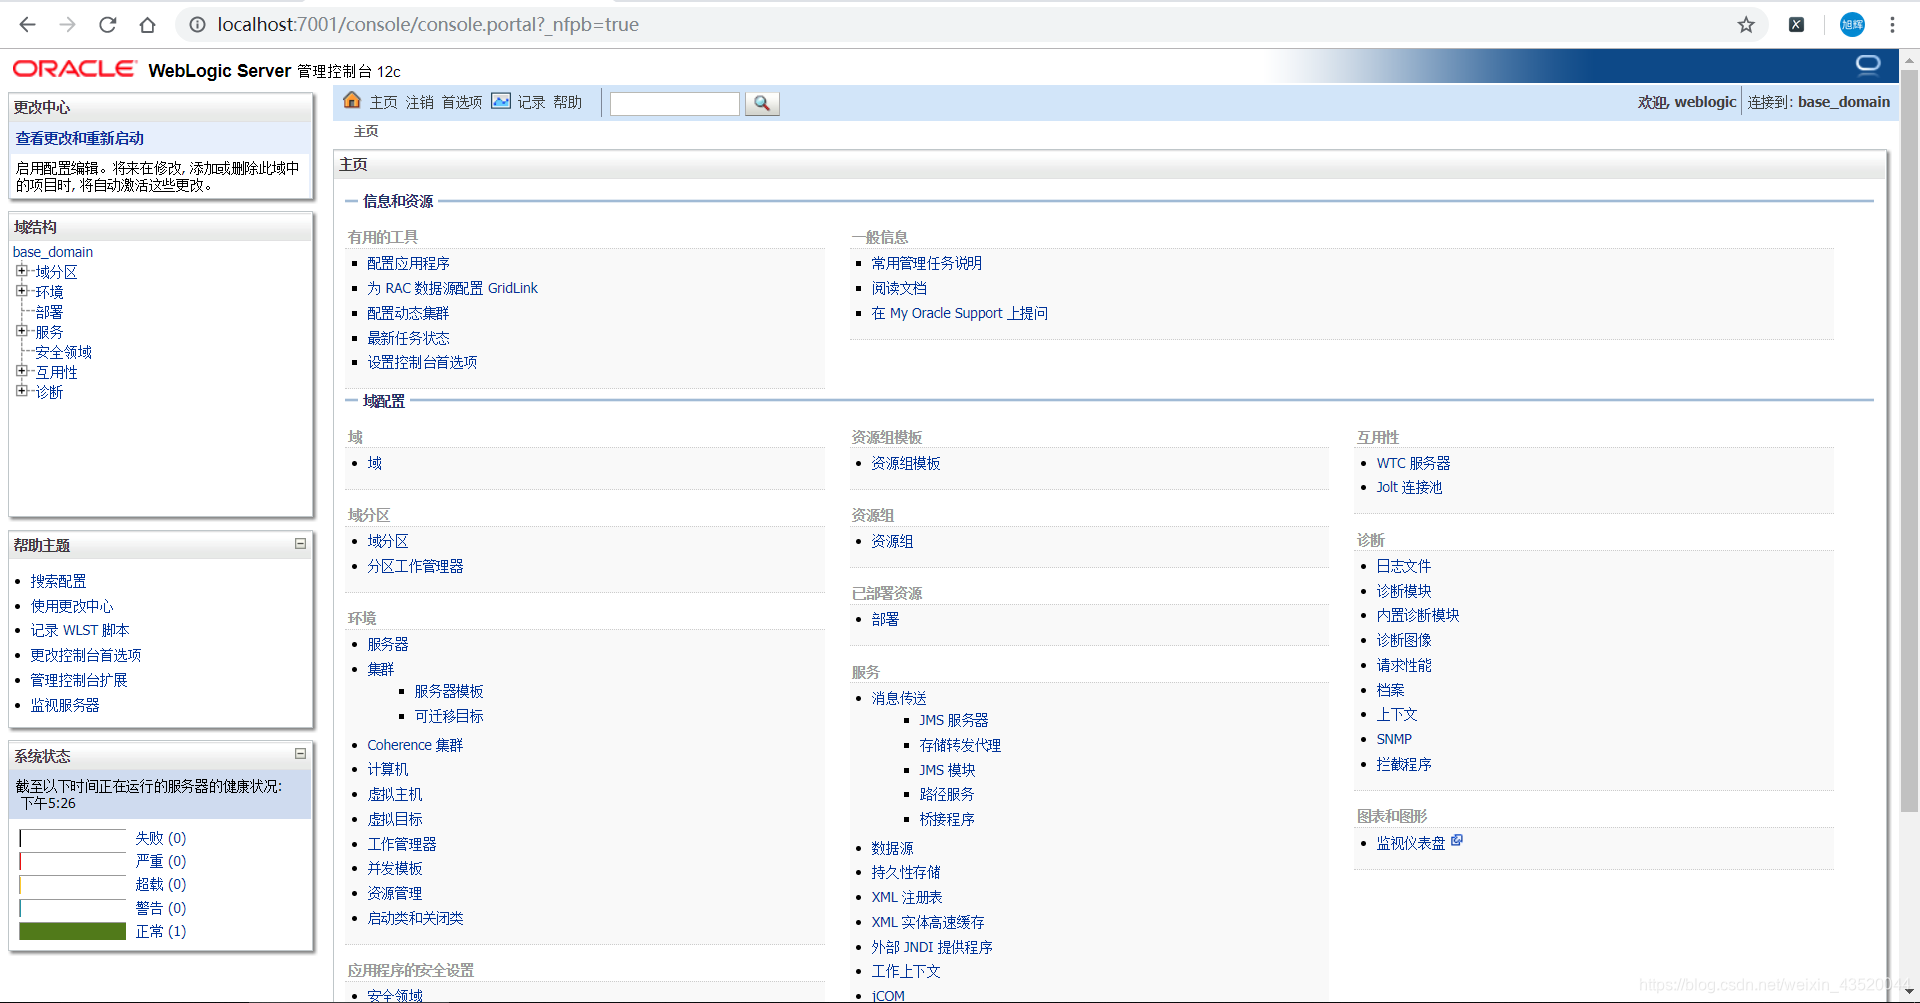Open SNMP link
Screen dimensions: 1920x1003
point(1394,739)
